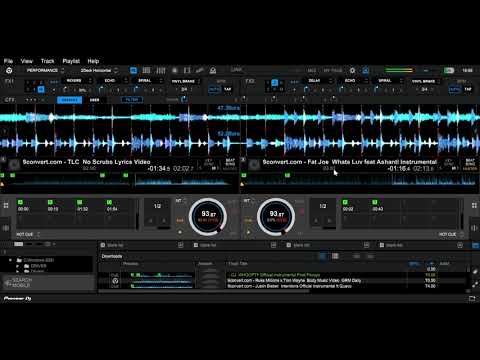The width and height of the screenshot is (480, 360).
Task: Click the TLC No Scrubs track title
Action: tap(86, 162)
